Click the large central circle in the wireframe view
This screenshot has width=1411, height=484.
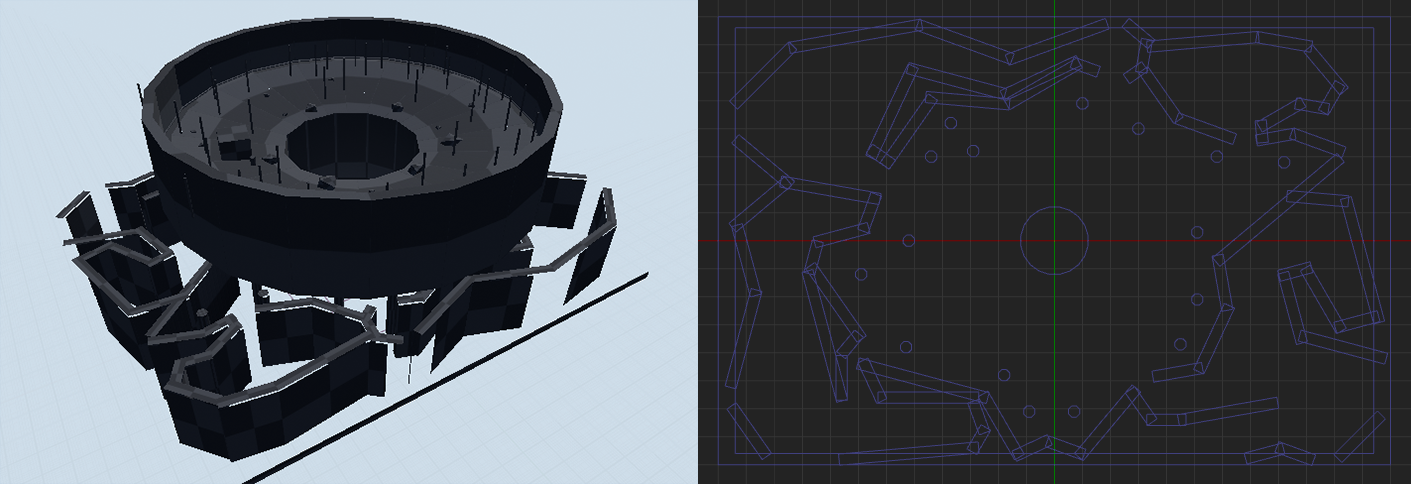coord(1053,208)
